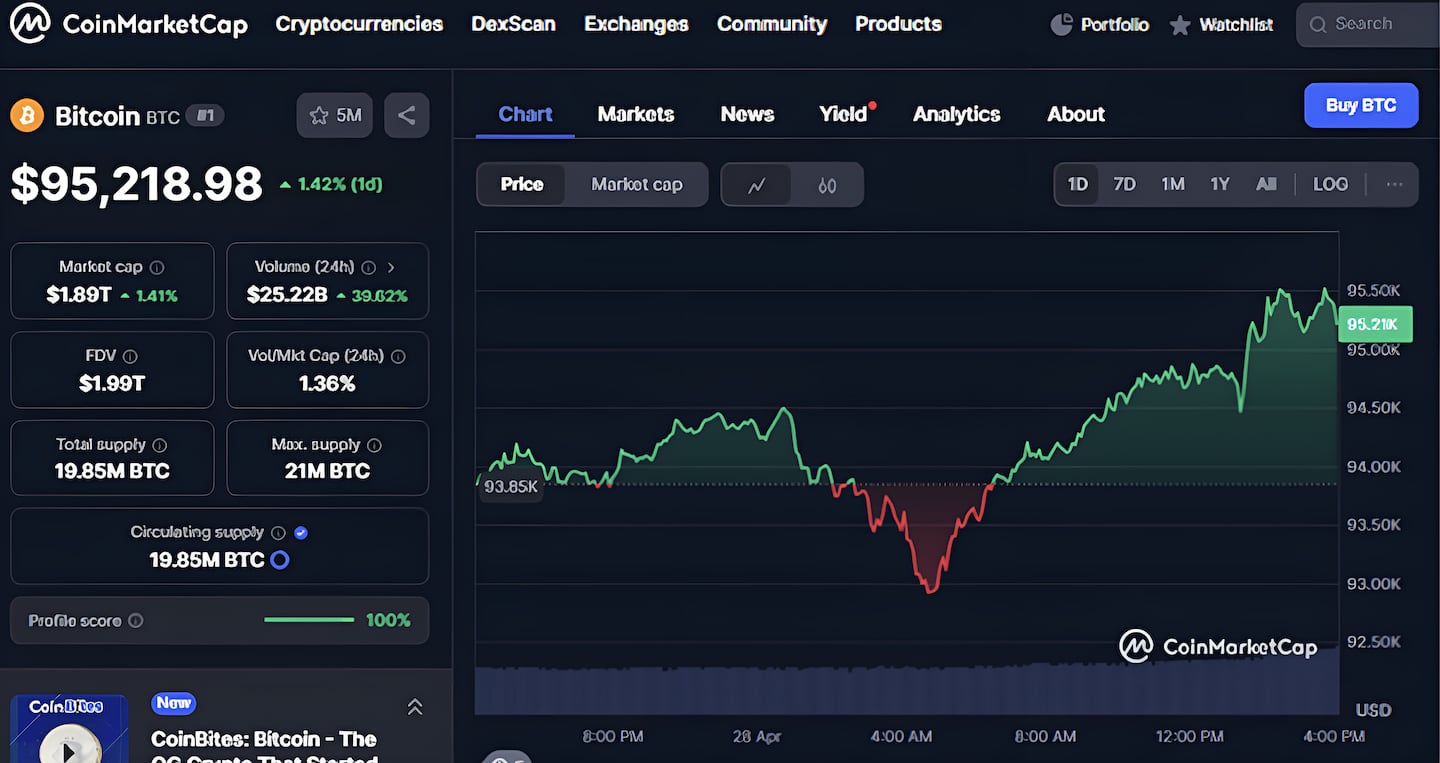Image resolution: width=1440 pixels, height=763 pixels.
Task: Click the 21M BTC max supply value
Action: tap(327, 471)
